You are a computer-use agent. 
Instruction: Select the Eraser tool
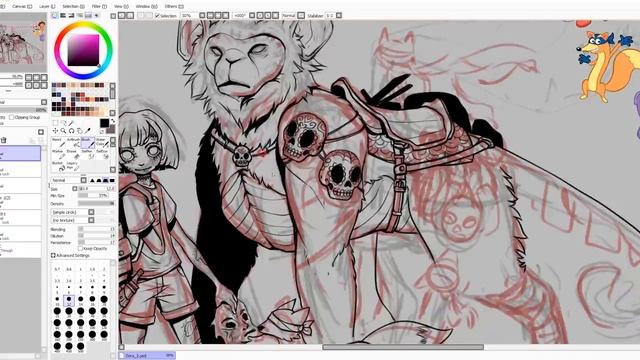point(73,154)
